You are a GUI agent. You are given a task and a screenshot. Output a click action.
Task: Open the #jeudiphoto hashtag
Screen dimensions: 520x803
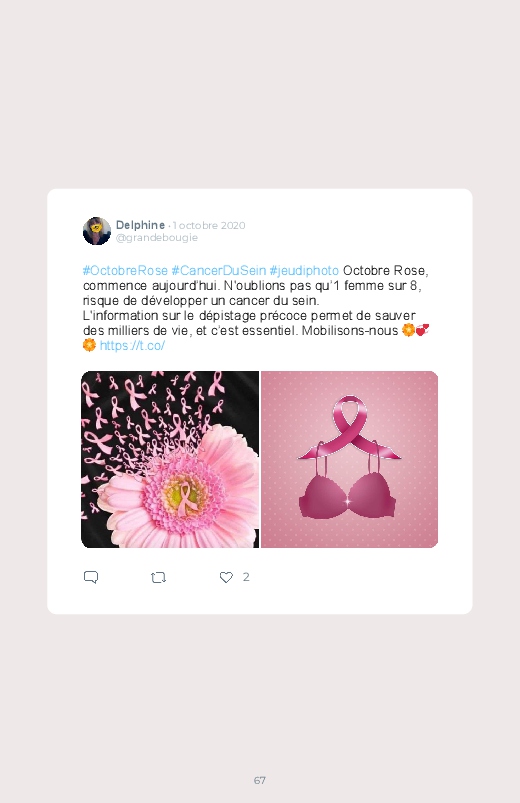[304, 270]
